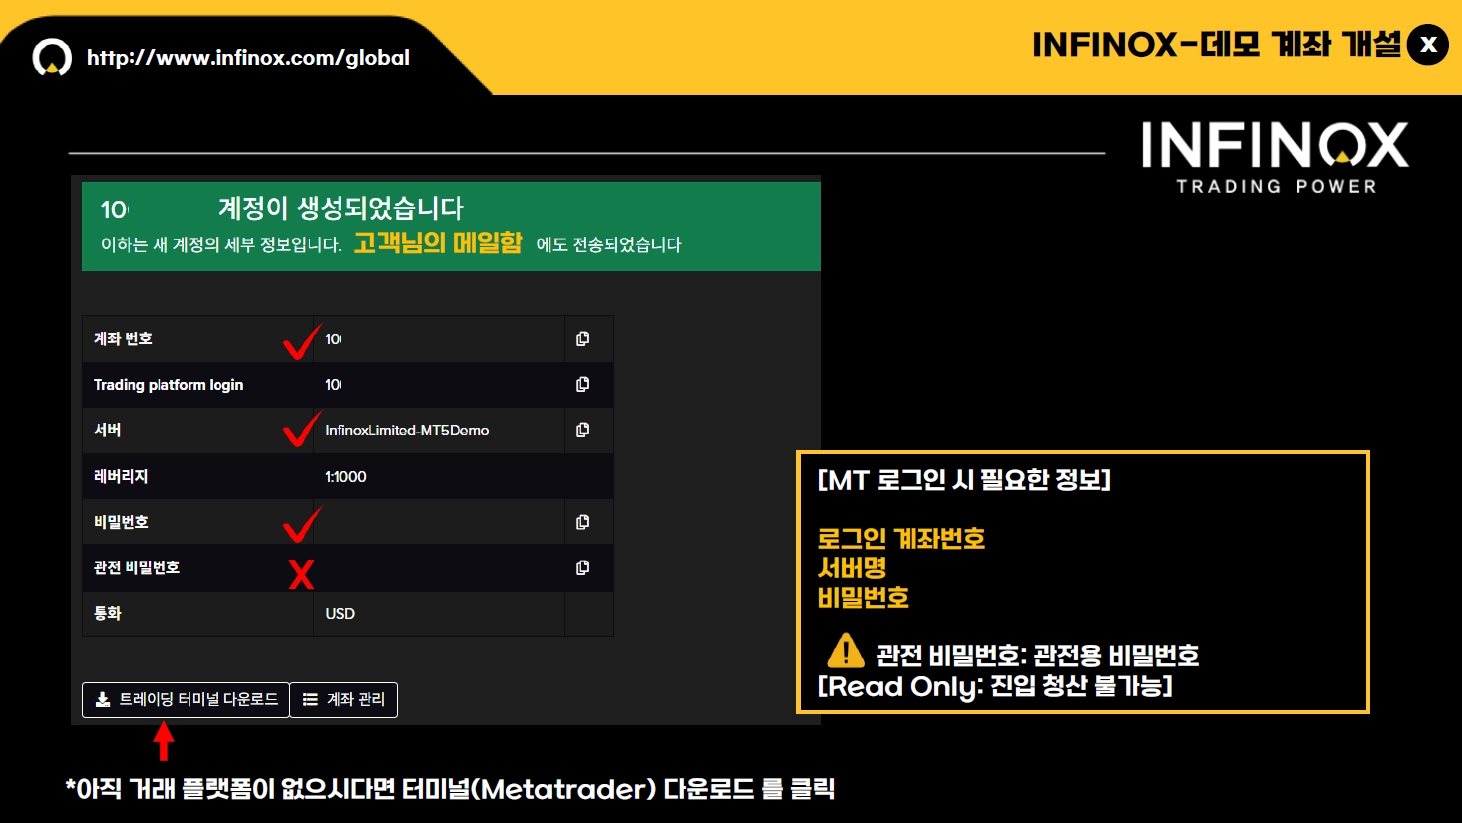Screen dimensions: 1462x823
Task: Click the download icon in terminal button
Action: (102, 700)
